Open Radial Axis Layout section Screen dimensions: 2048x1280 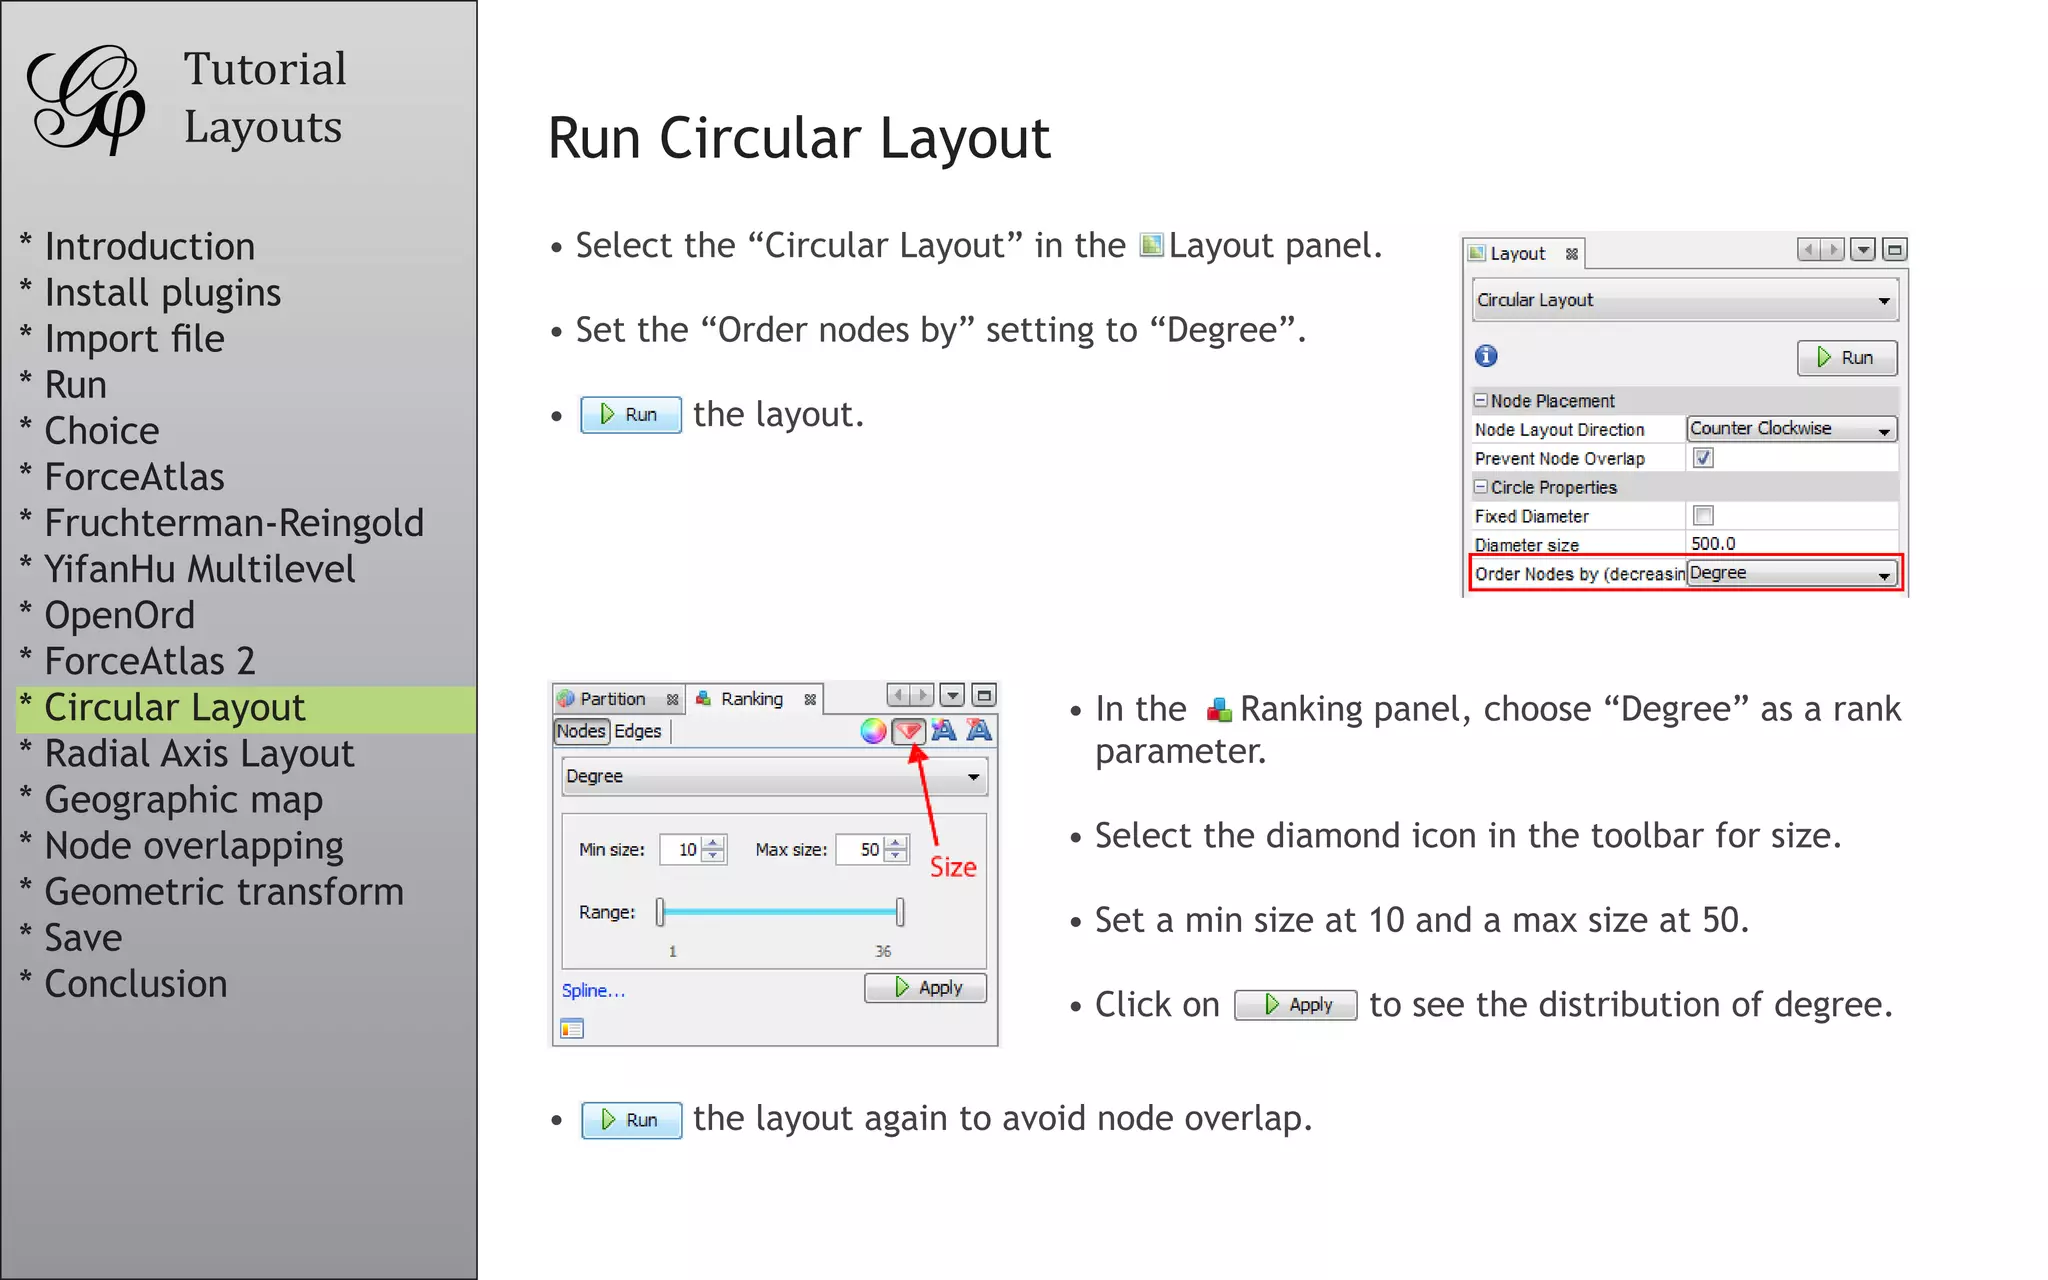tap(199, 753)
